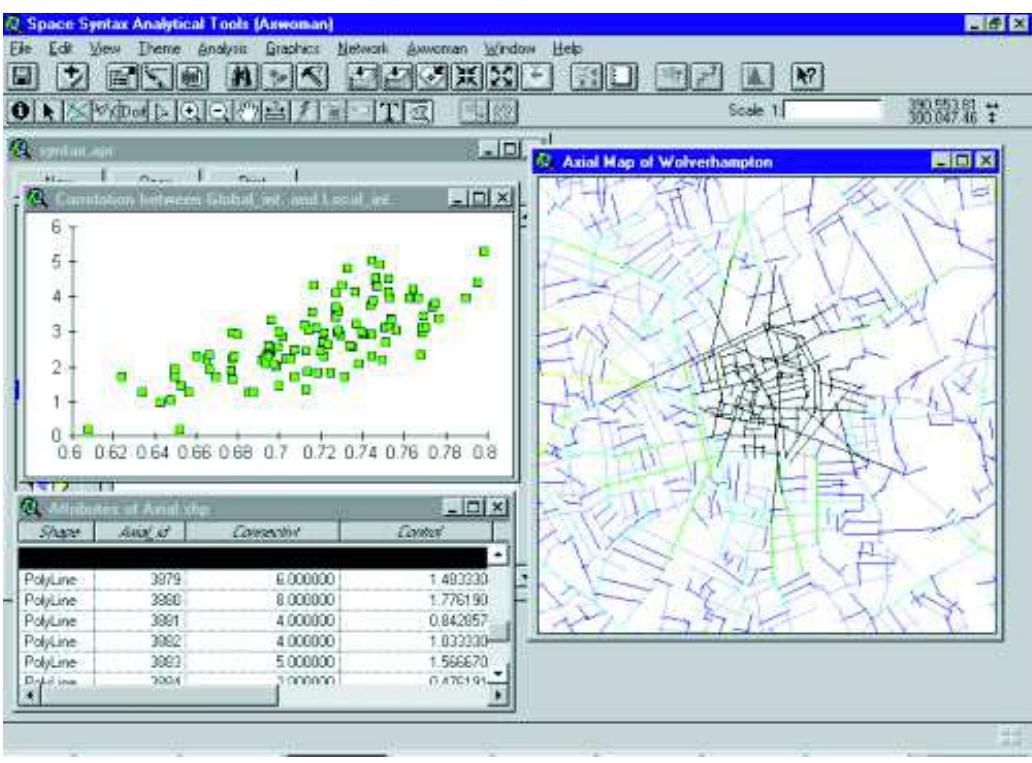Image resolution: width=1032 pixels, height=763 pixels.
Task: Click PolyLine cell in row 3982
Action: (57, 641)
